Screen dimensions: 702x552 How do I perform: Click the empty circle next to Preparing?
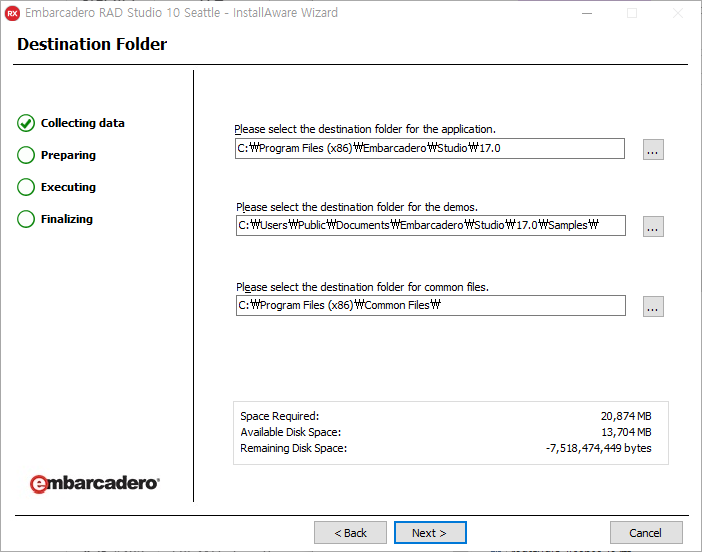pyautogui.click(x=26, y=155)
